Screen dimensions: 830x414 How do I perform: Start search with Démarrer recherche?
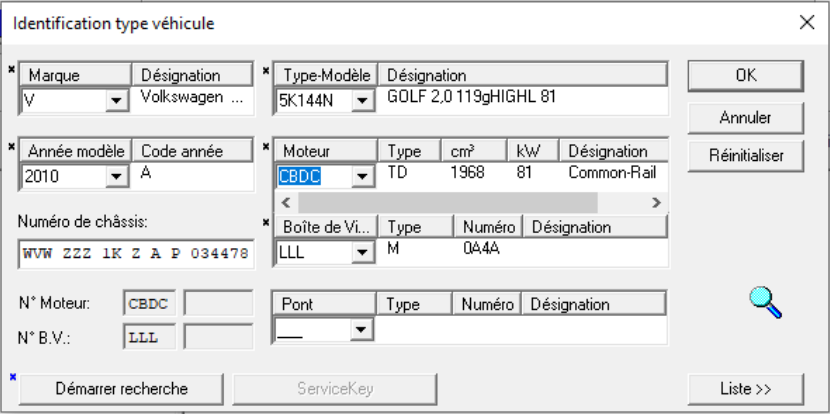tap(121, 389)
